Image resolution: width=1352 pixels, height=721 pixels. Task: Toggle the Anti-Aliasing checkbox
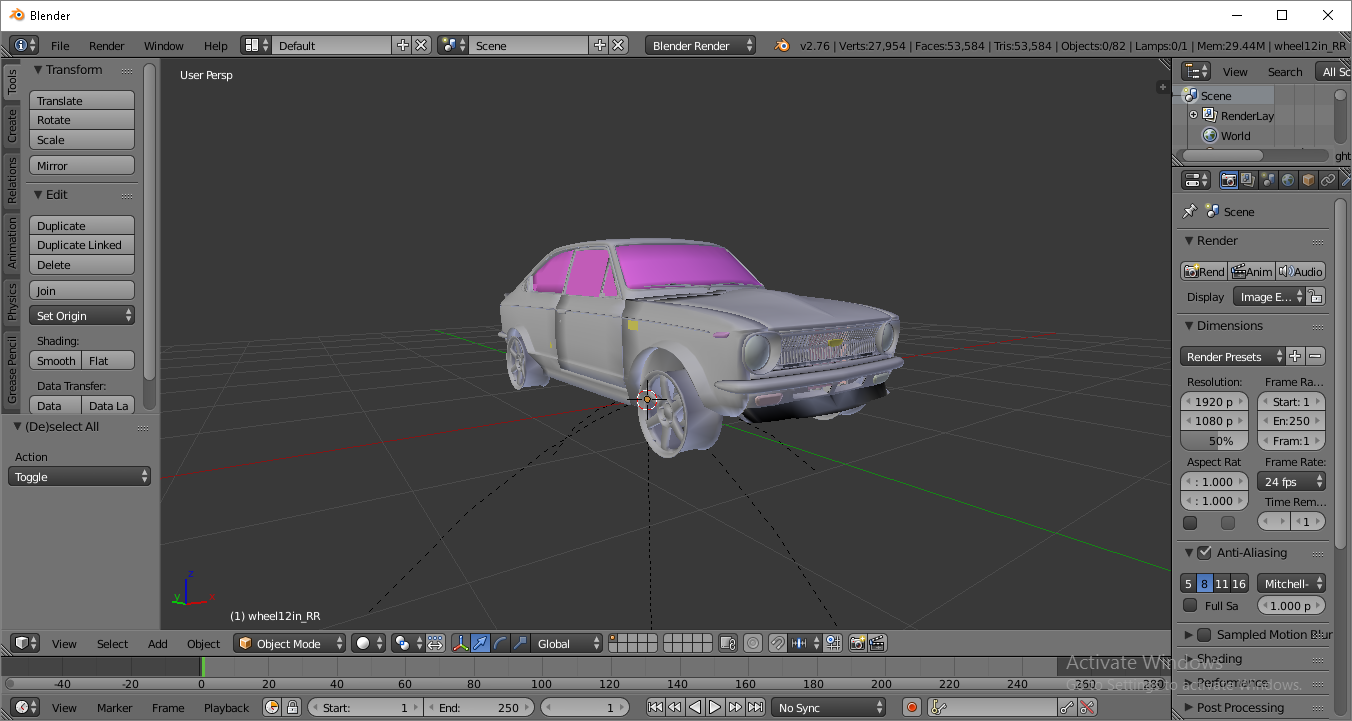1204,553
